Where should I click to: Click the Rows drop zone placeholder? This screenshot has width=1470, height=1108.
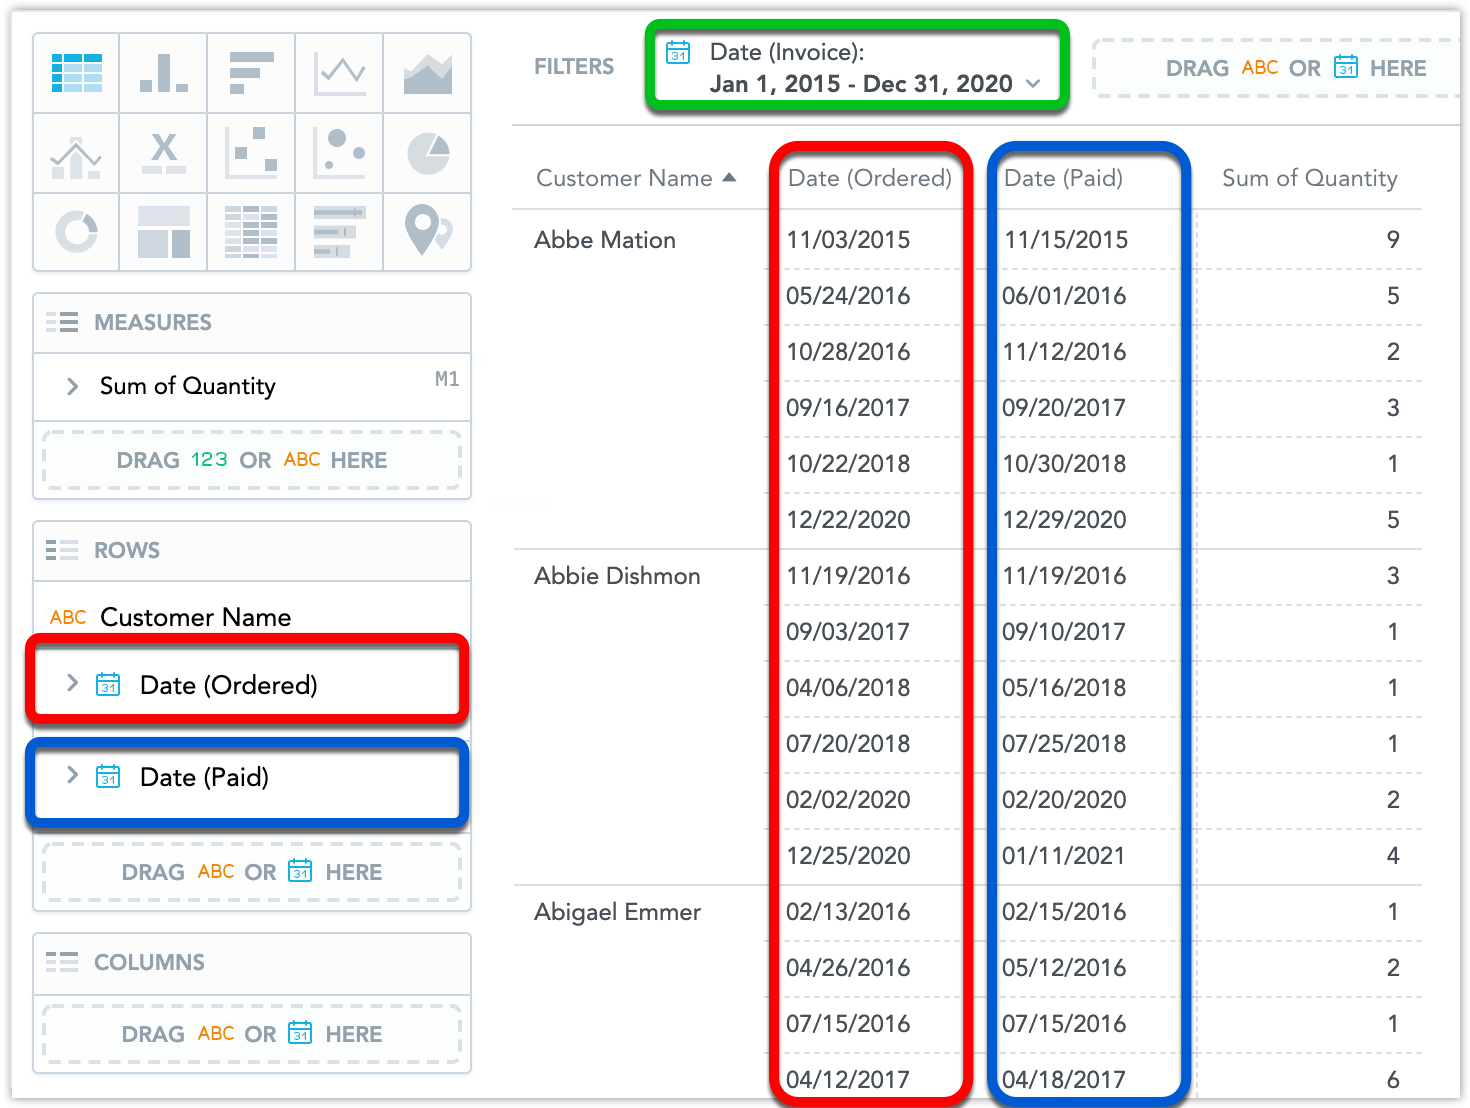point(252,872)
